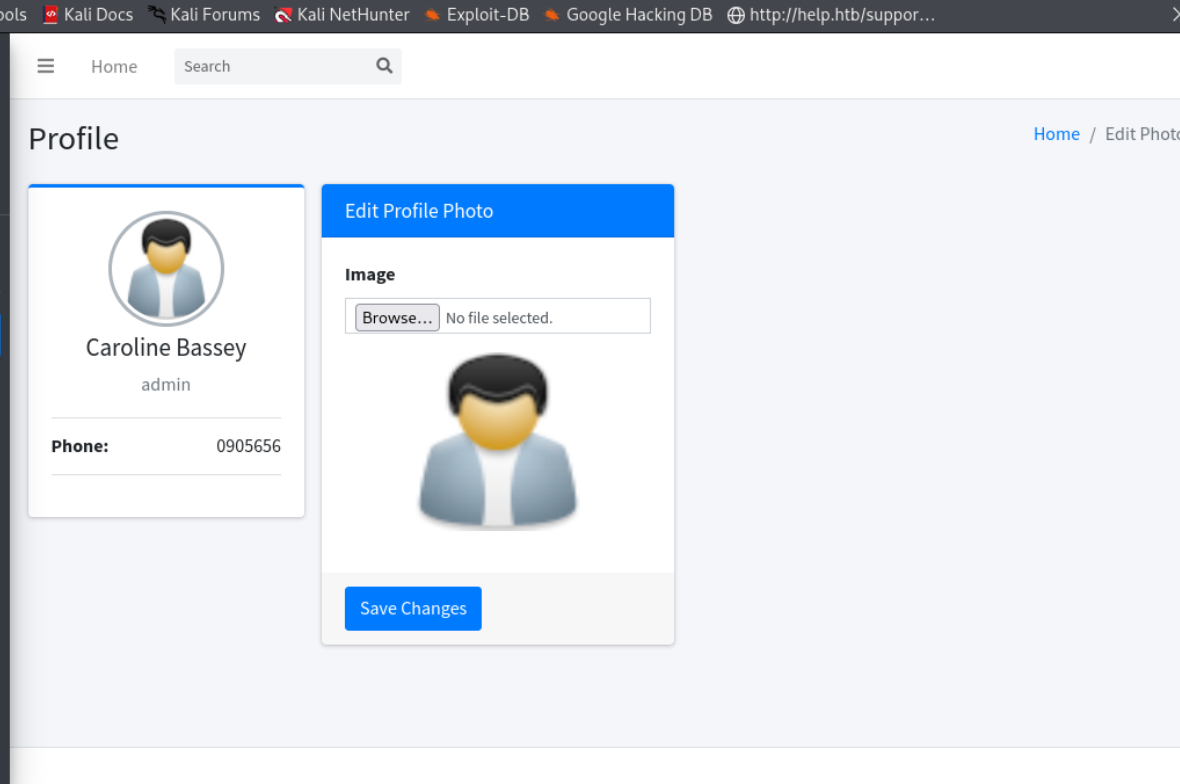1180x784 pixels.
Task: Click the large profile photo preview
Action: point(497,442)
